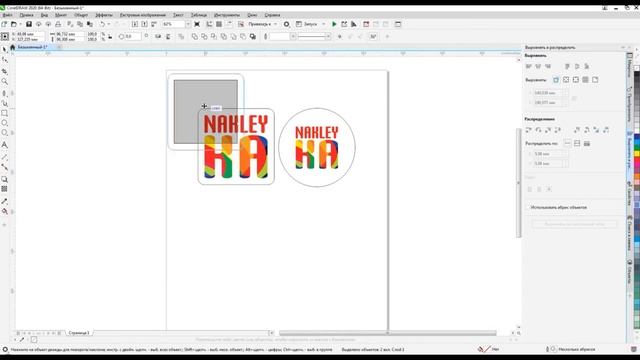
Task: Select the Rectangle tool
Action: (x=4, y=113)
